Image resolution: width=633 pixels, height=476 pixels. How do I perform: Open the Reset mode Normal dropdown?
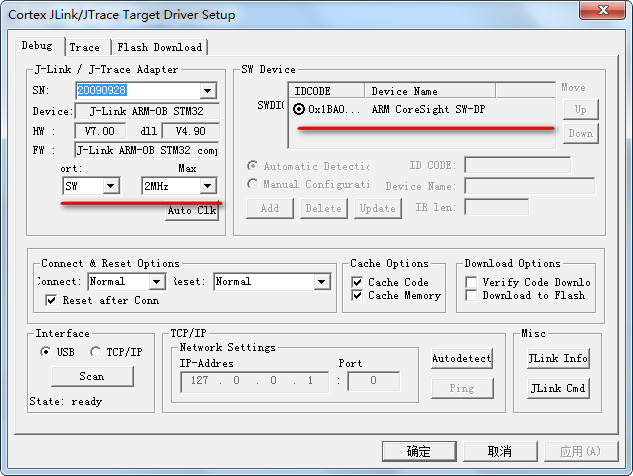pos(321,282)
